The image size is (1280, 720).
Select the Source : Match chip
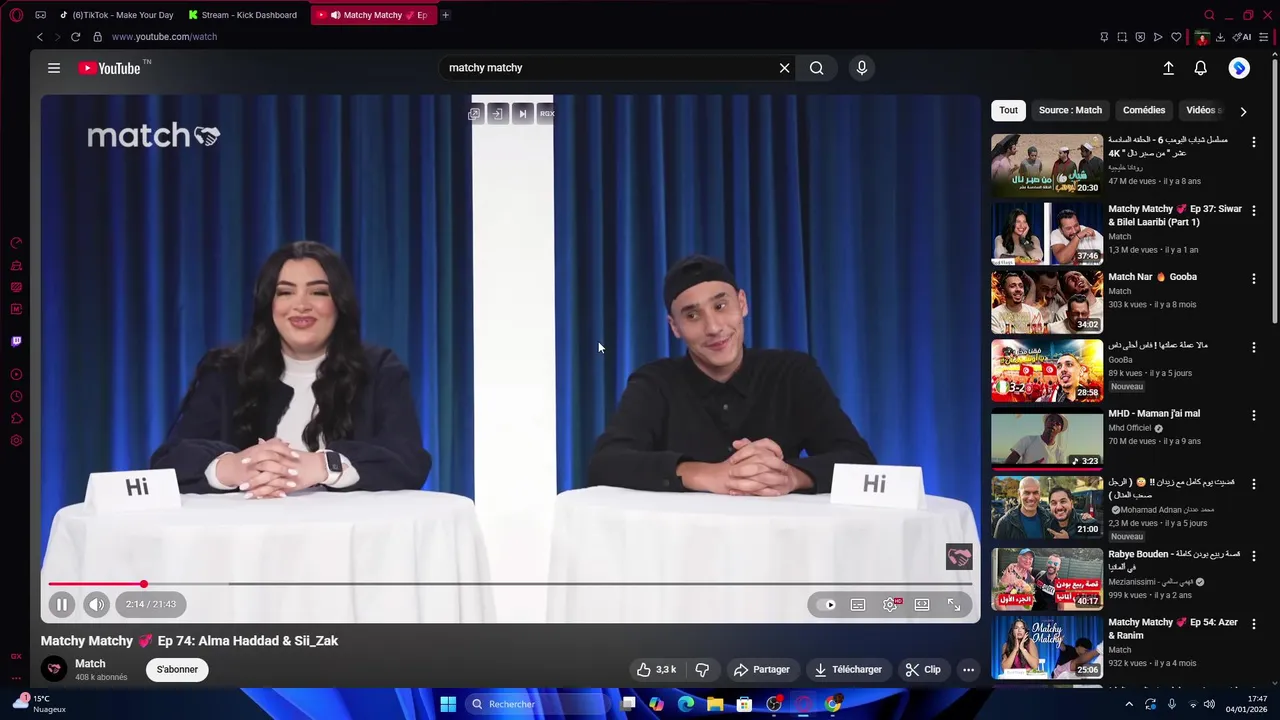tap(1070, 110)
